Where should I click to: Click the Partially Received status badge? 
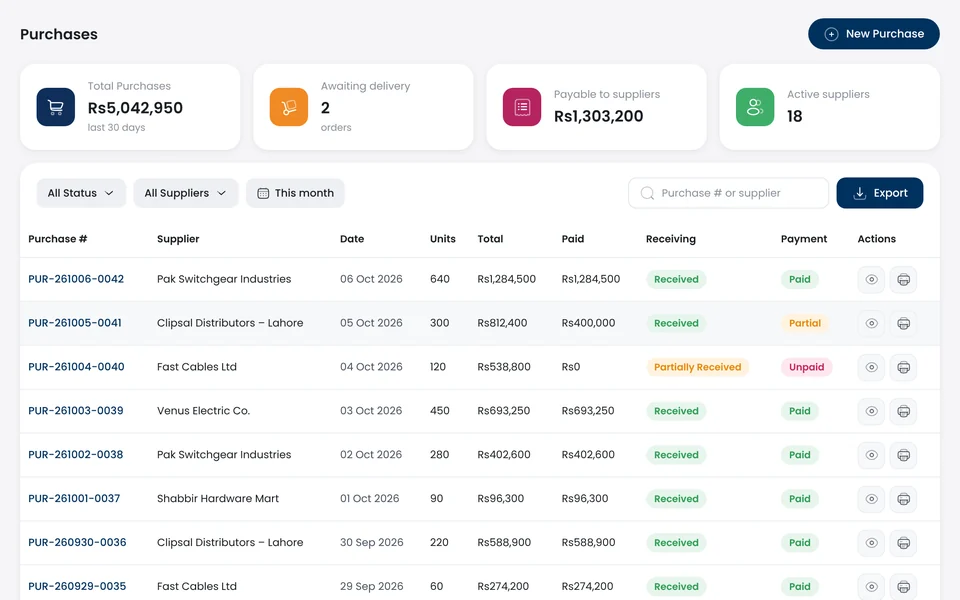pyautogui.click(x=697, y=367)
